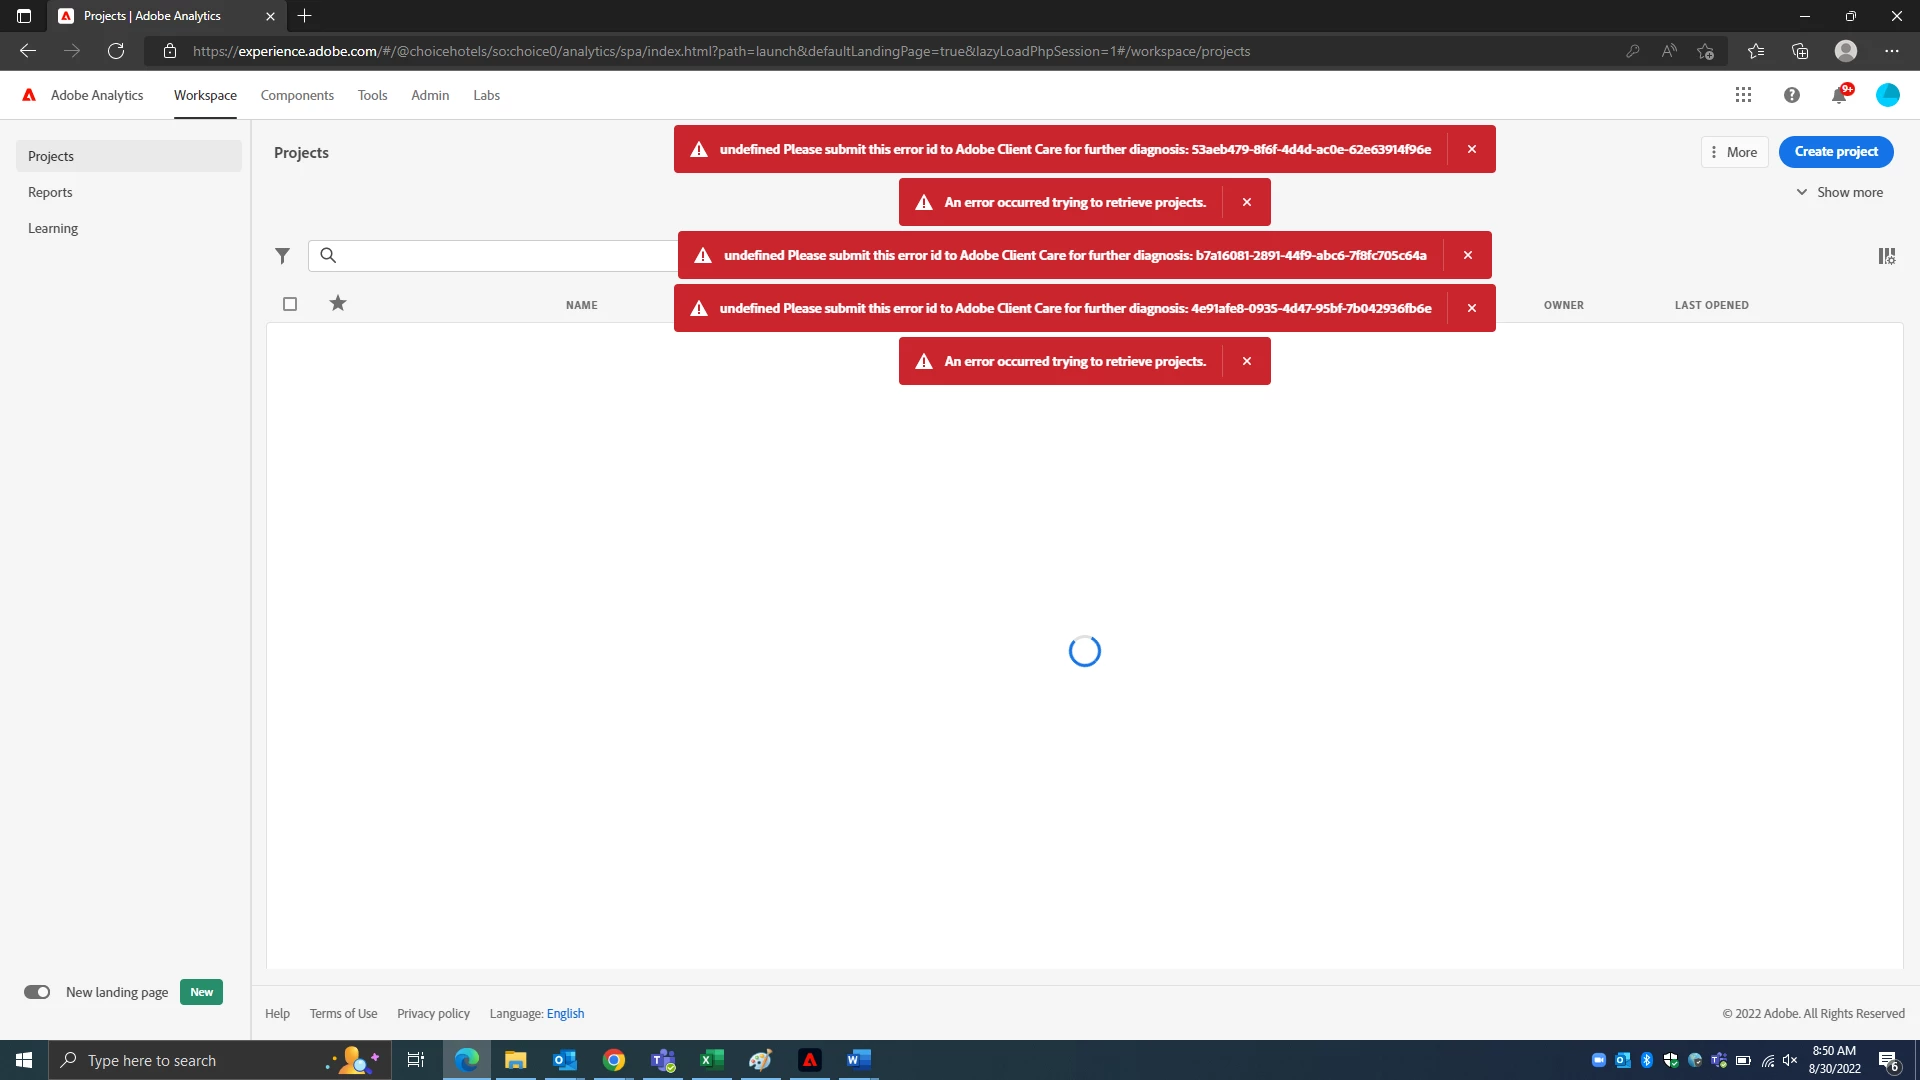Open the Privacy policy link
The width and height of the screenshot is (1920, 1080).
point(433,1013)
